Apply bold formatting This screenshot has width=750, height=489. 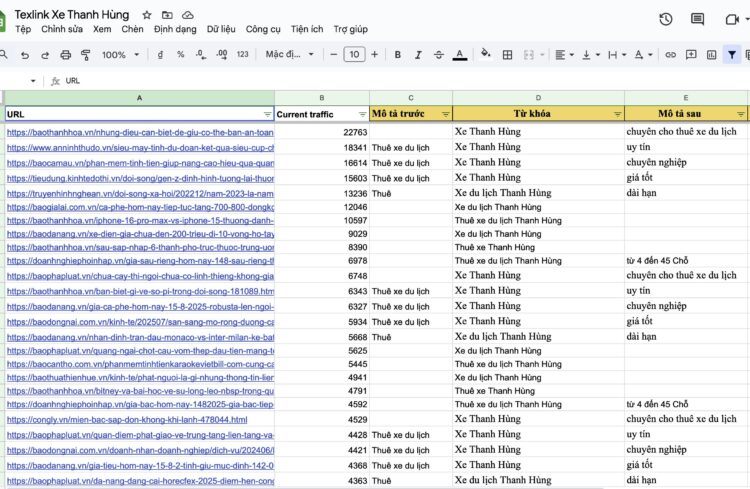(x=397, y=55)
